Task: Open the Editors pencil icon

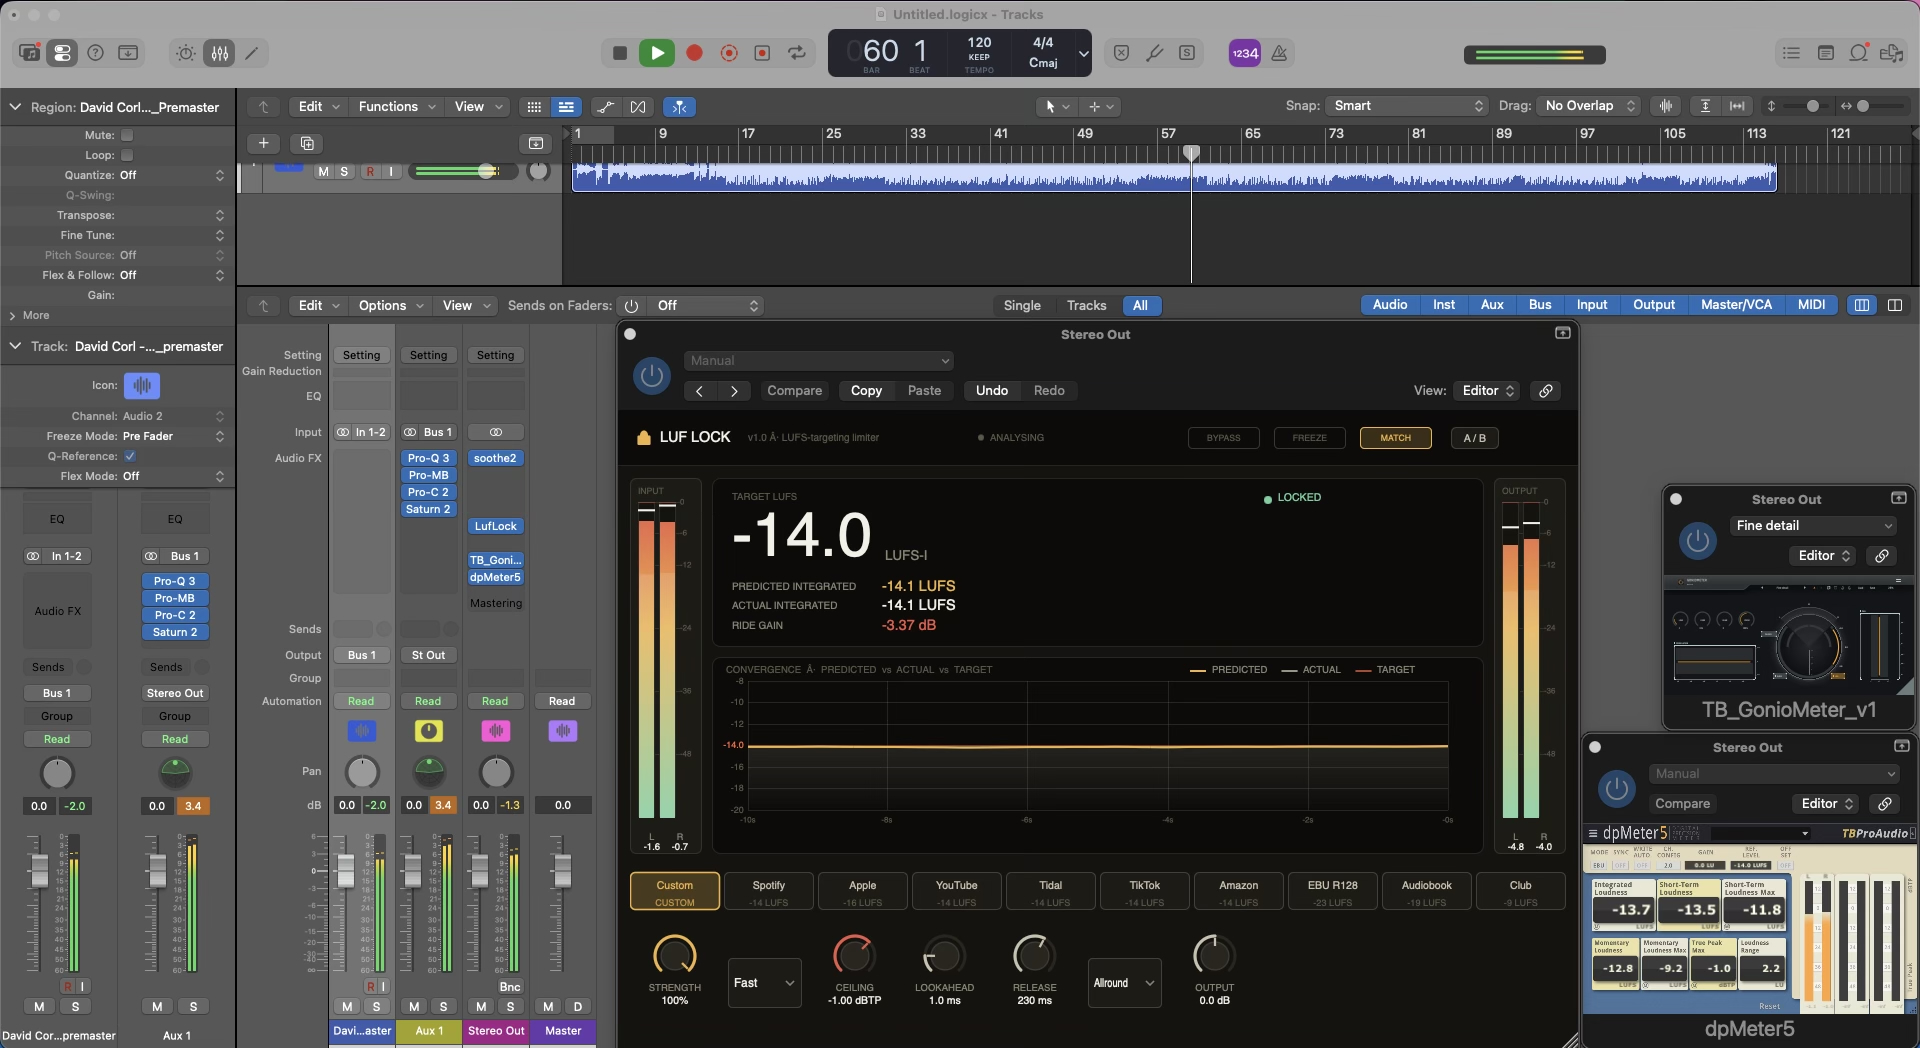Action: [252, 53]
